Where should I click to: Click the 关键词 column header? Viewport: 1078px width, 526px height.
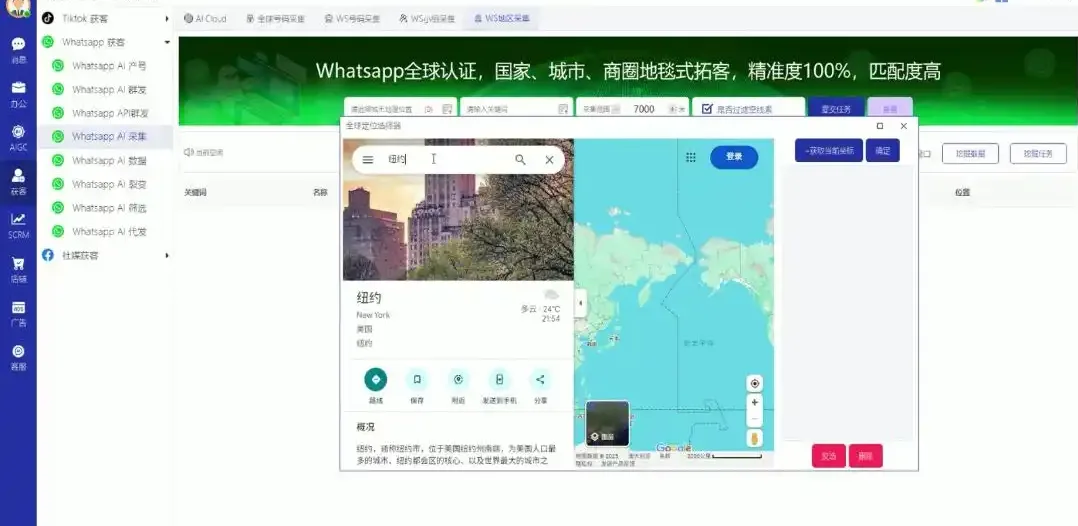pos(195,193)
